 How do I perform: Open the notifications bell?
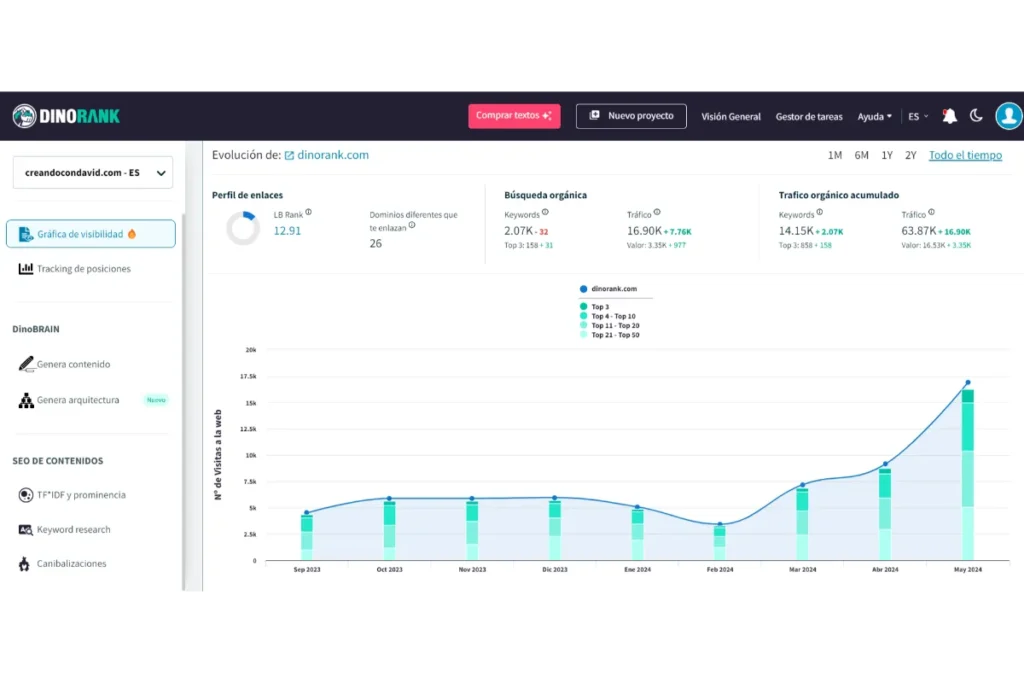tap(949, 116)
